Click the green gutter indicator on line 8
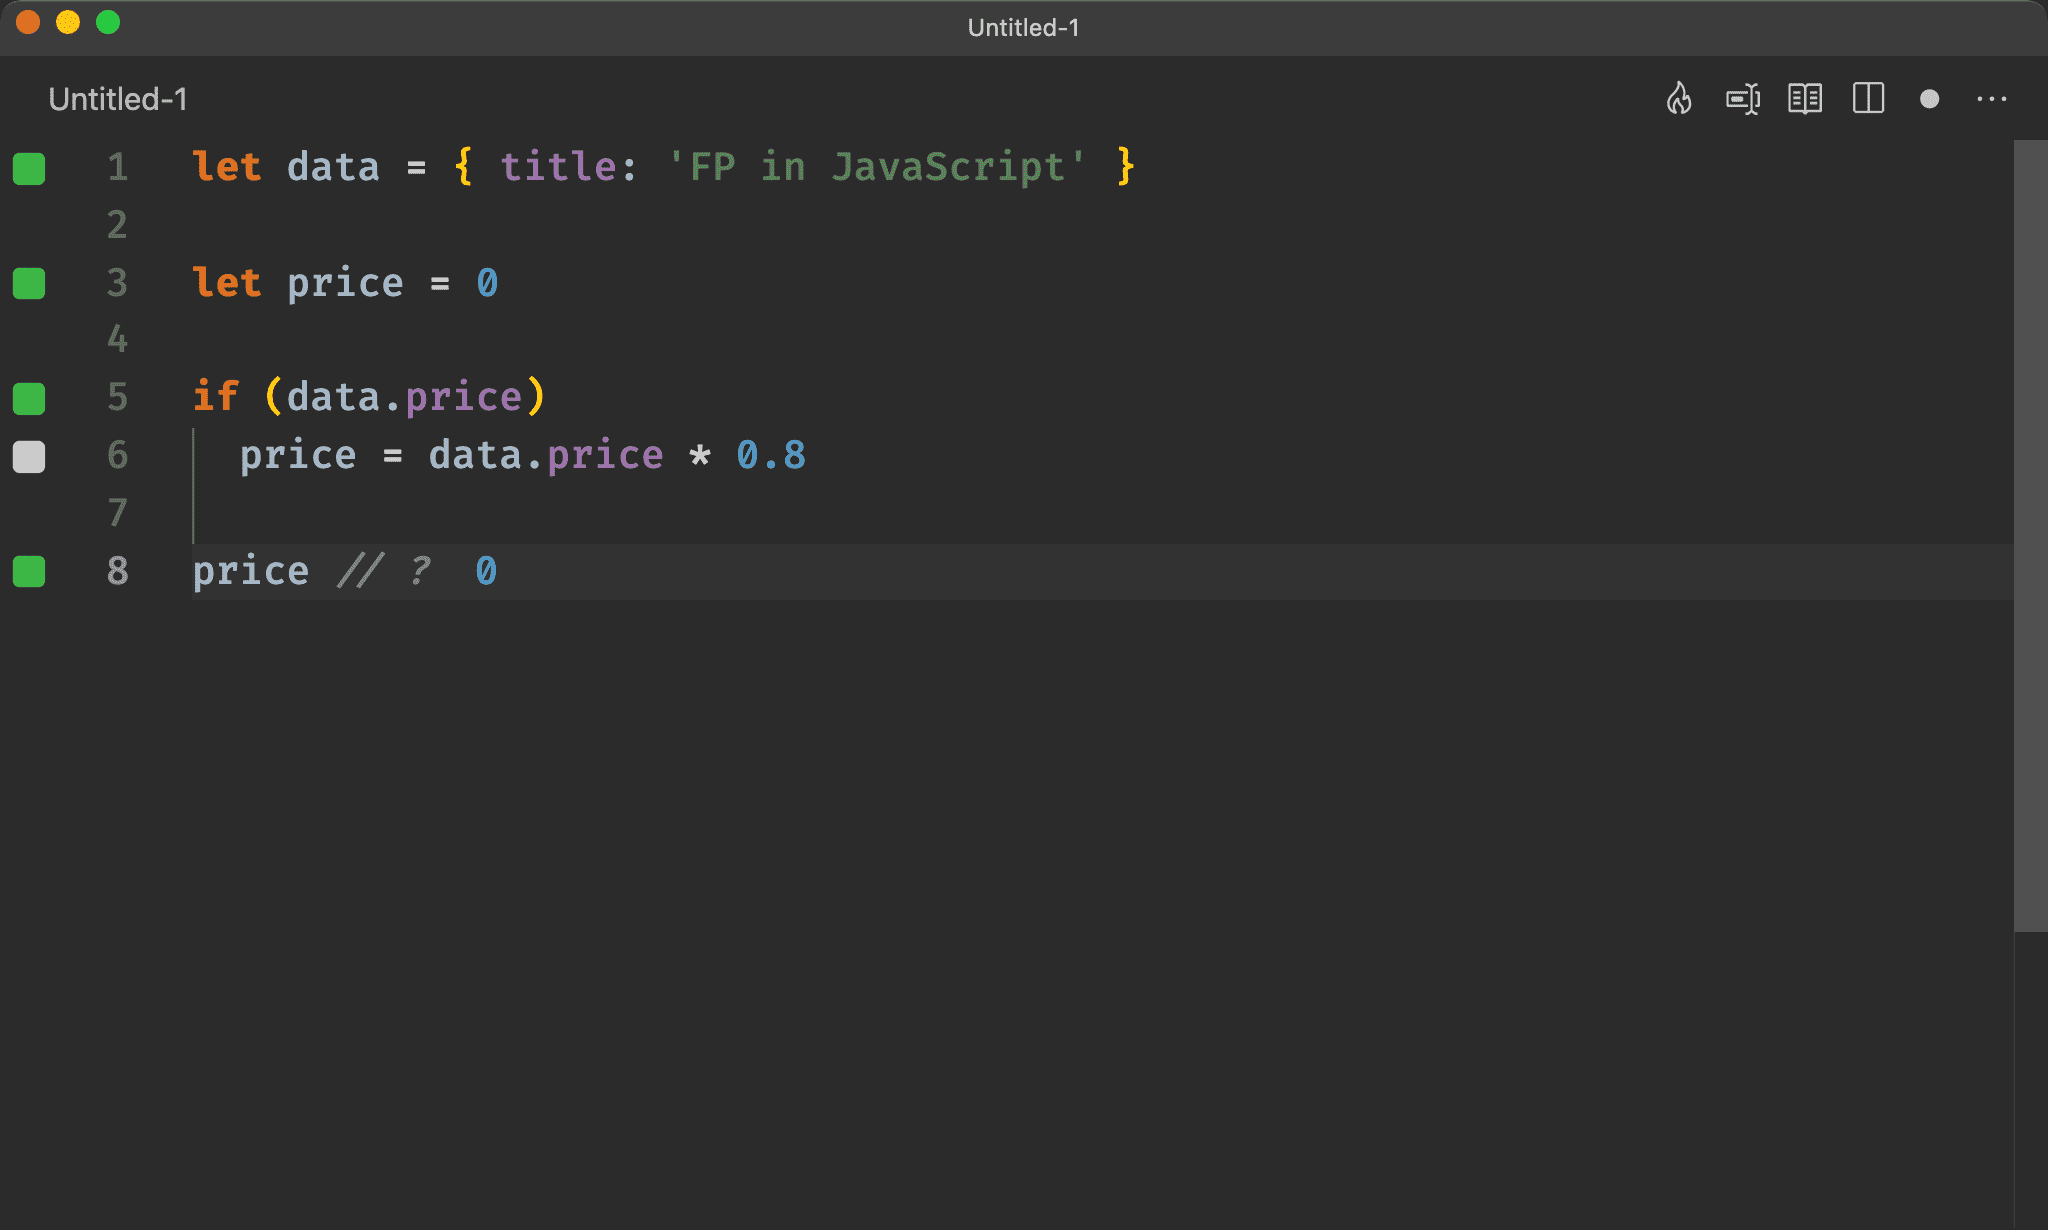This screenshot has height=1230, width=2048. coord(29,572)
